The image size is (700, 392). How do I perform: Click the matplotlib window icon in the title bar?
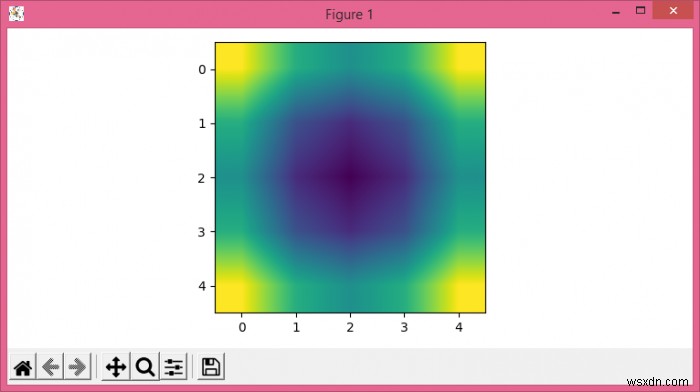pyautogui.click(x=17, y=13)
